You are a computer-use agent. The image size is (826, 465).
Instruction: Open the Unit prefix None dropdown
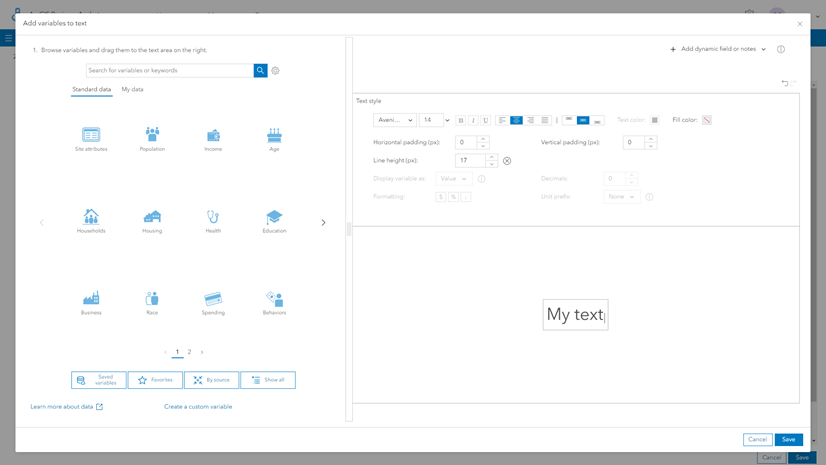[x=622, y=196]
